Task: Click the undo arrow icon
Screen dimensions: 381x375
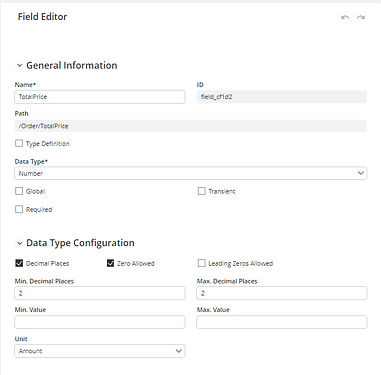Action: coord(345,17)
